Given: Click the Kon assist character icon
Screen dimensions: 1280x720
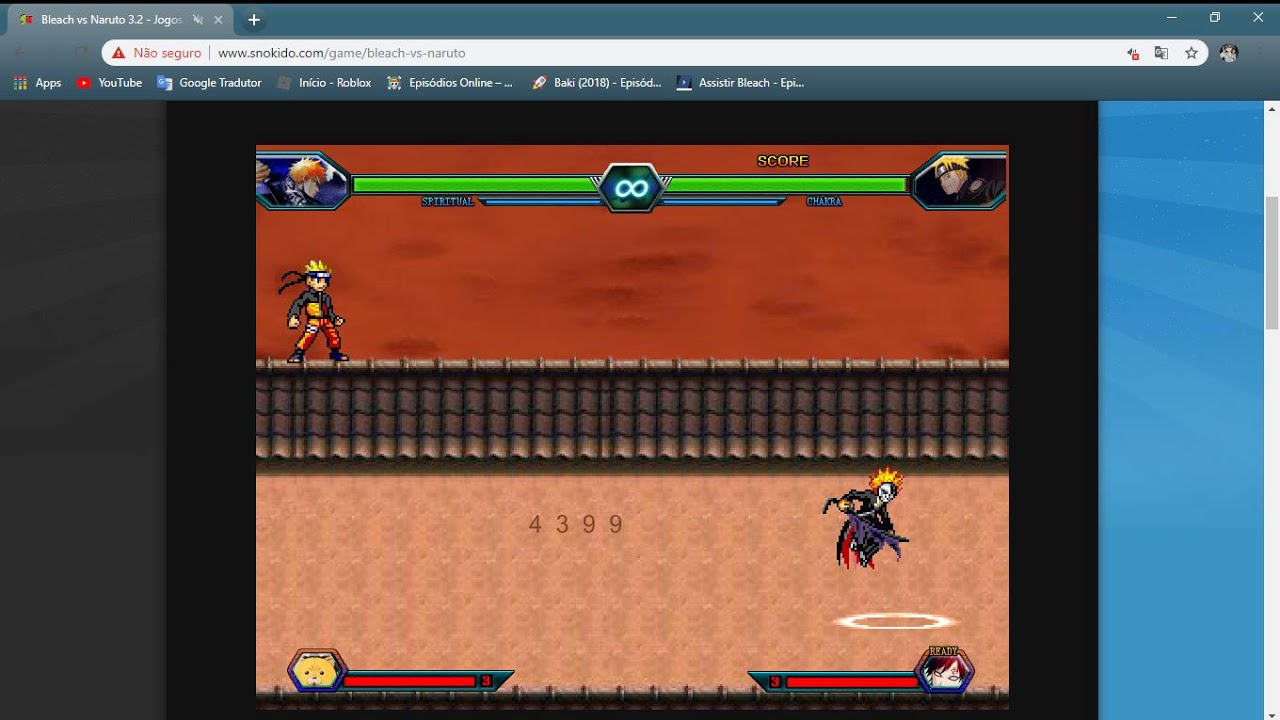Looking at the screenshot, I should click(317, 671).
